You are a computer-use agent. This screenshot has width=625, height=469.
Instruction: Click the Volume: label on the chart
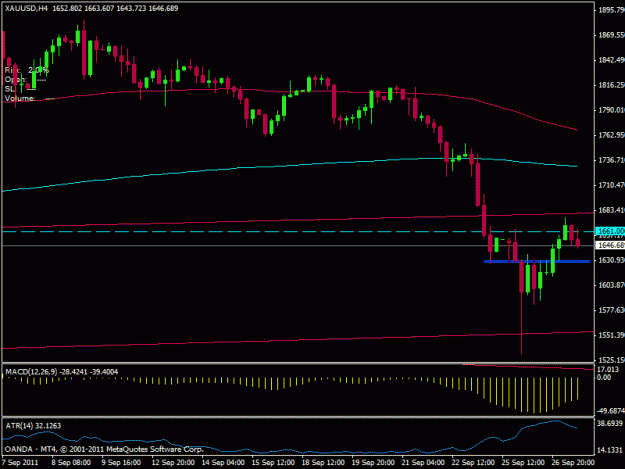[x=20, y=98]
